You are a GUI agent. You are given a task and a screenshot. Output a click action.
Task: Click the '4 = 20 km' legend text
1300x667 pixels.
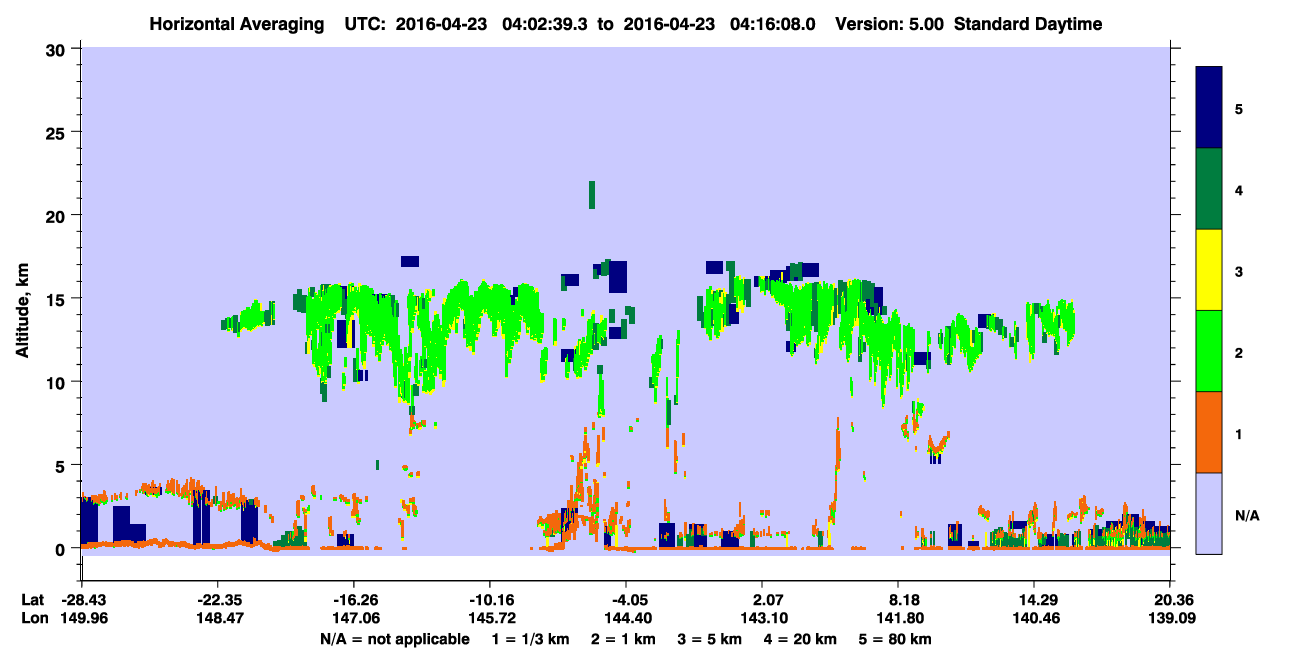pos(800,639)
